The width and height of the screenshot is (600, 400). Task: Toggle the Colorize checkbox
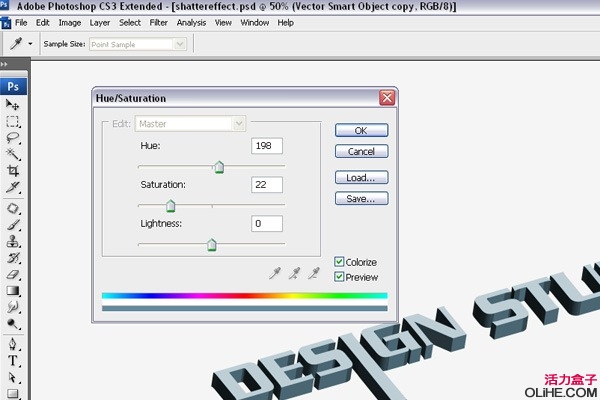pos(339,262)
